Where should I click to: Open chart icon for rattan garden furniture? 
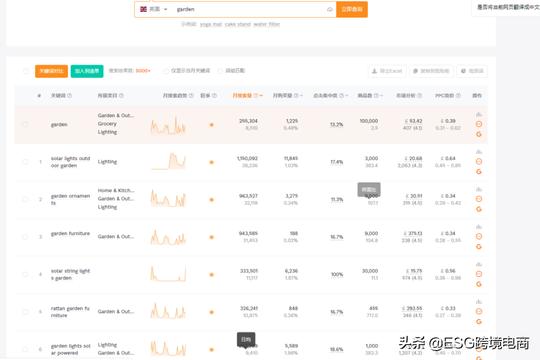(479, 302)
